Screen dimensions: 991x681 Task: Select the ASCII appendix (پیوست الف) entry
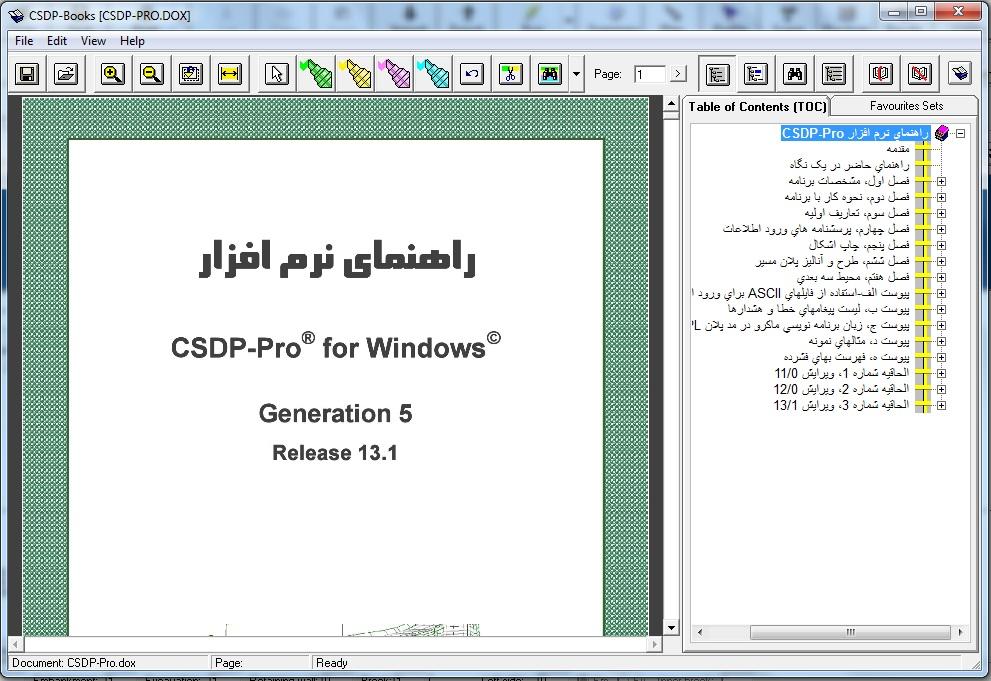pyautogui.click(x=801, y=294)
